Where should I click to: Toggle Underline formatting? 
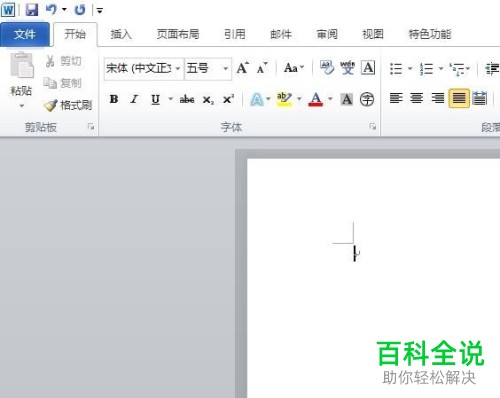[x=155, y=99]
